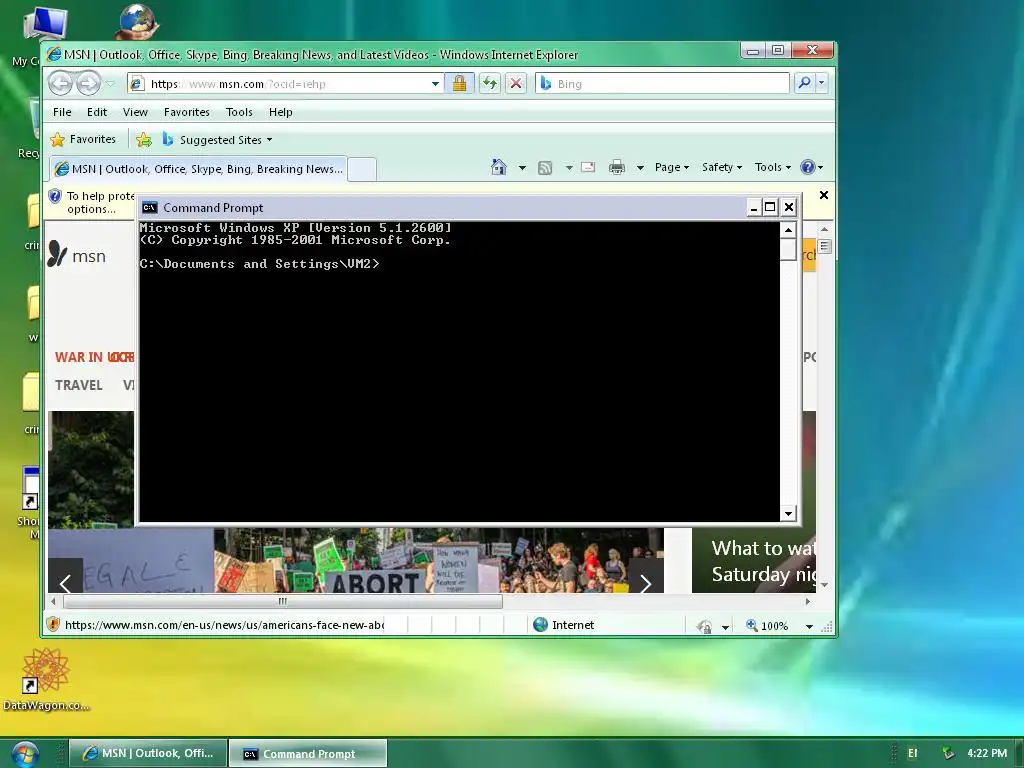This screenshot has height=768, width=1024.
Task: Select the MSN browser tab
Action: click(x=199, y=169)
